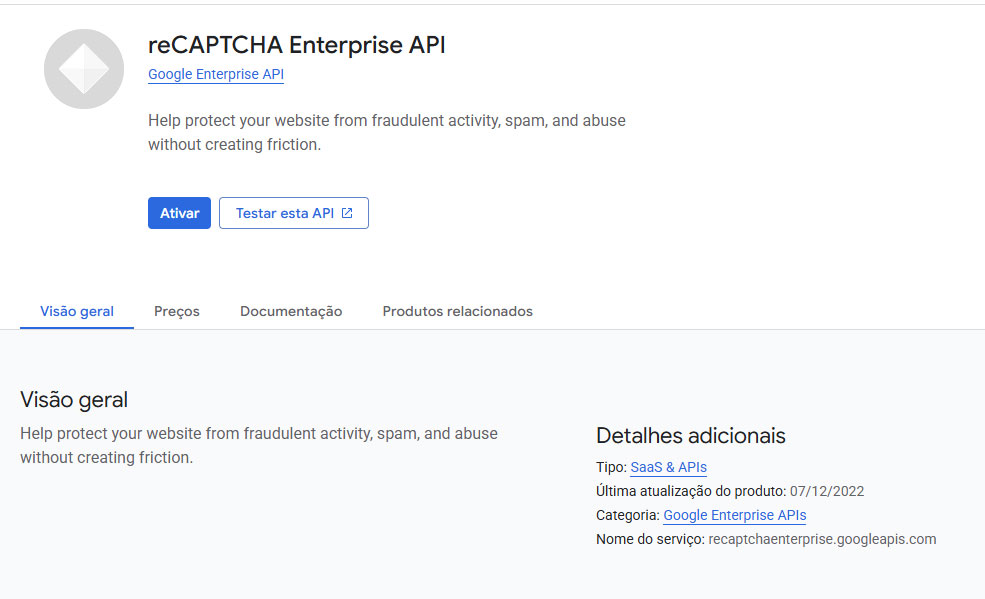Open the SaaS & APIs type link
The image size is (985, 599).
pyautogui.click(x=668, y=467)
